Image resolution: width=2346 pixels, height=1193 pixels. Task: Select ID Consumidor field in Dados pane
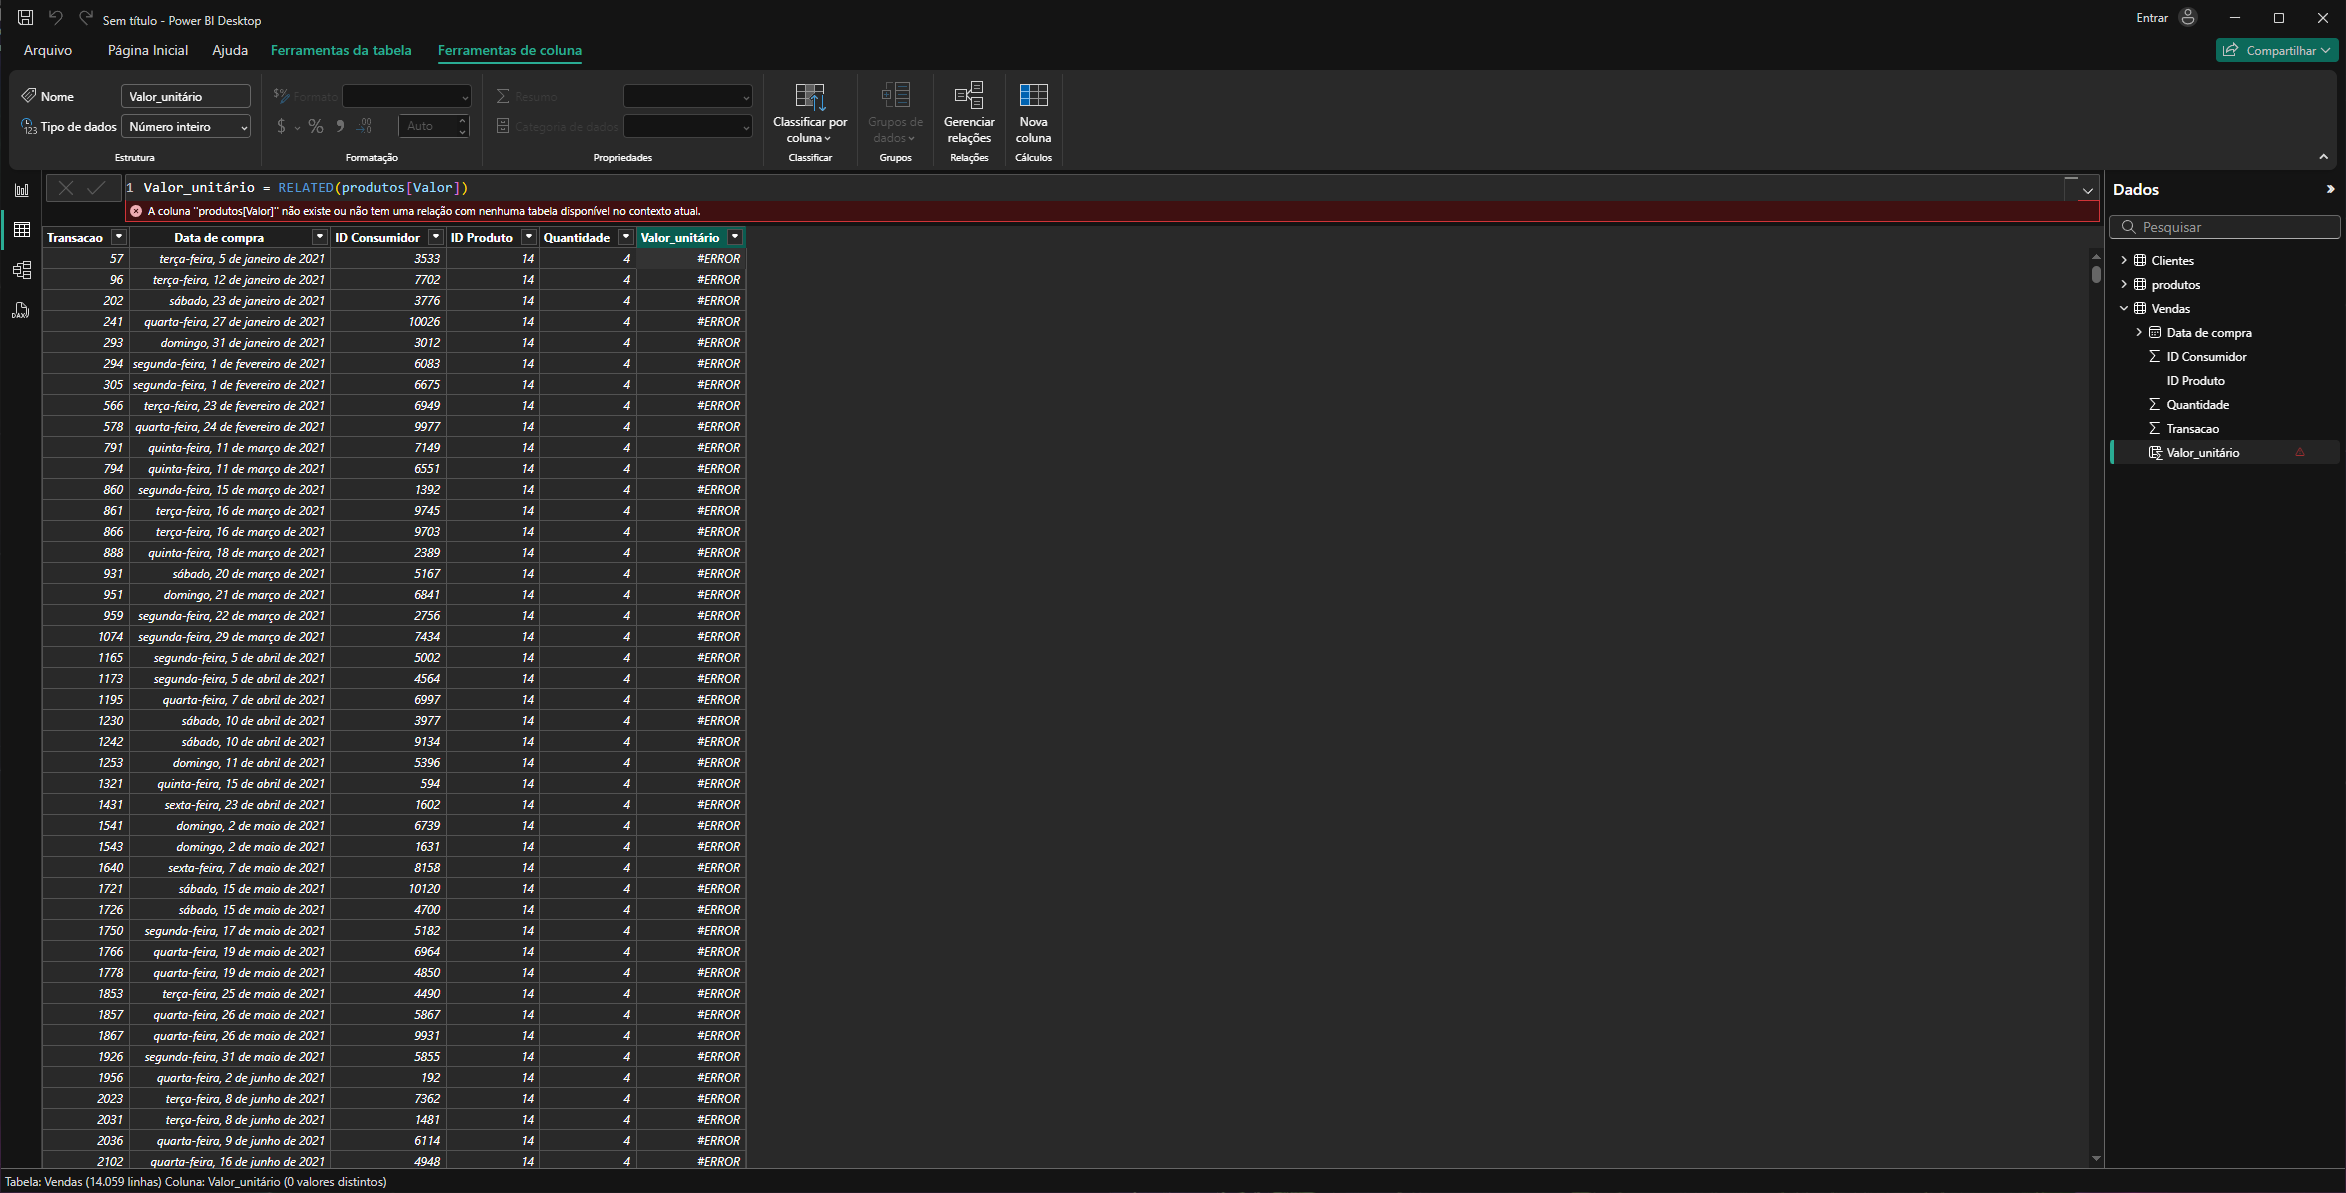point(2206,356)
